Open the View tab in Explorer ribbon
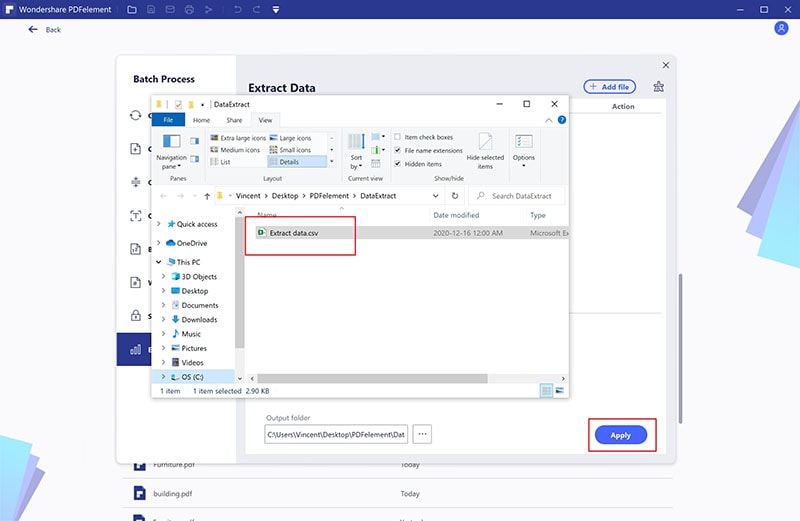Image resolution: width=800 pixels, height=521 pixels. click(265, 120)
